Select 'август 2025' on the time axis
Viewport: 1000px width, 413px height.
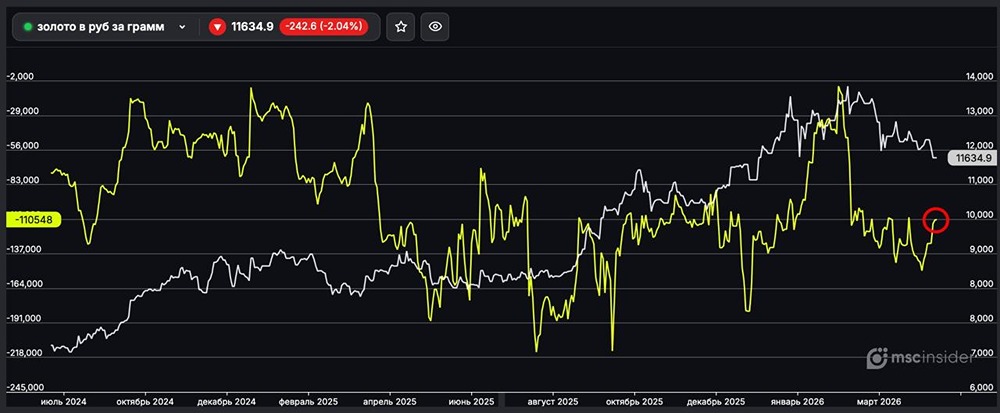coord(554,401)
